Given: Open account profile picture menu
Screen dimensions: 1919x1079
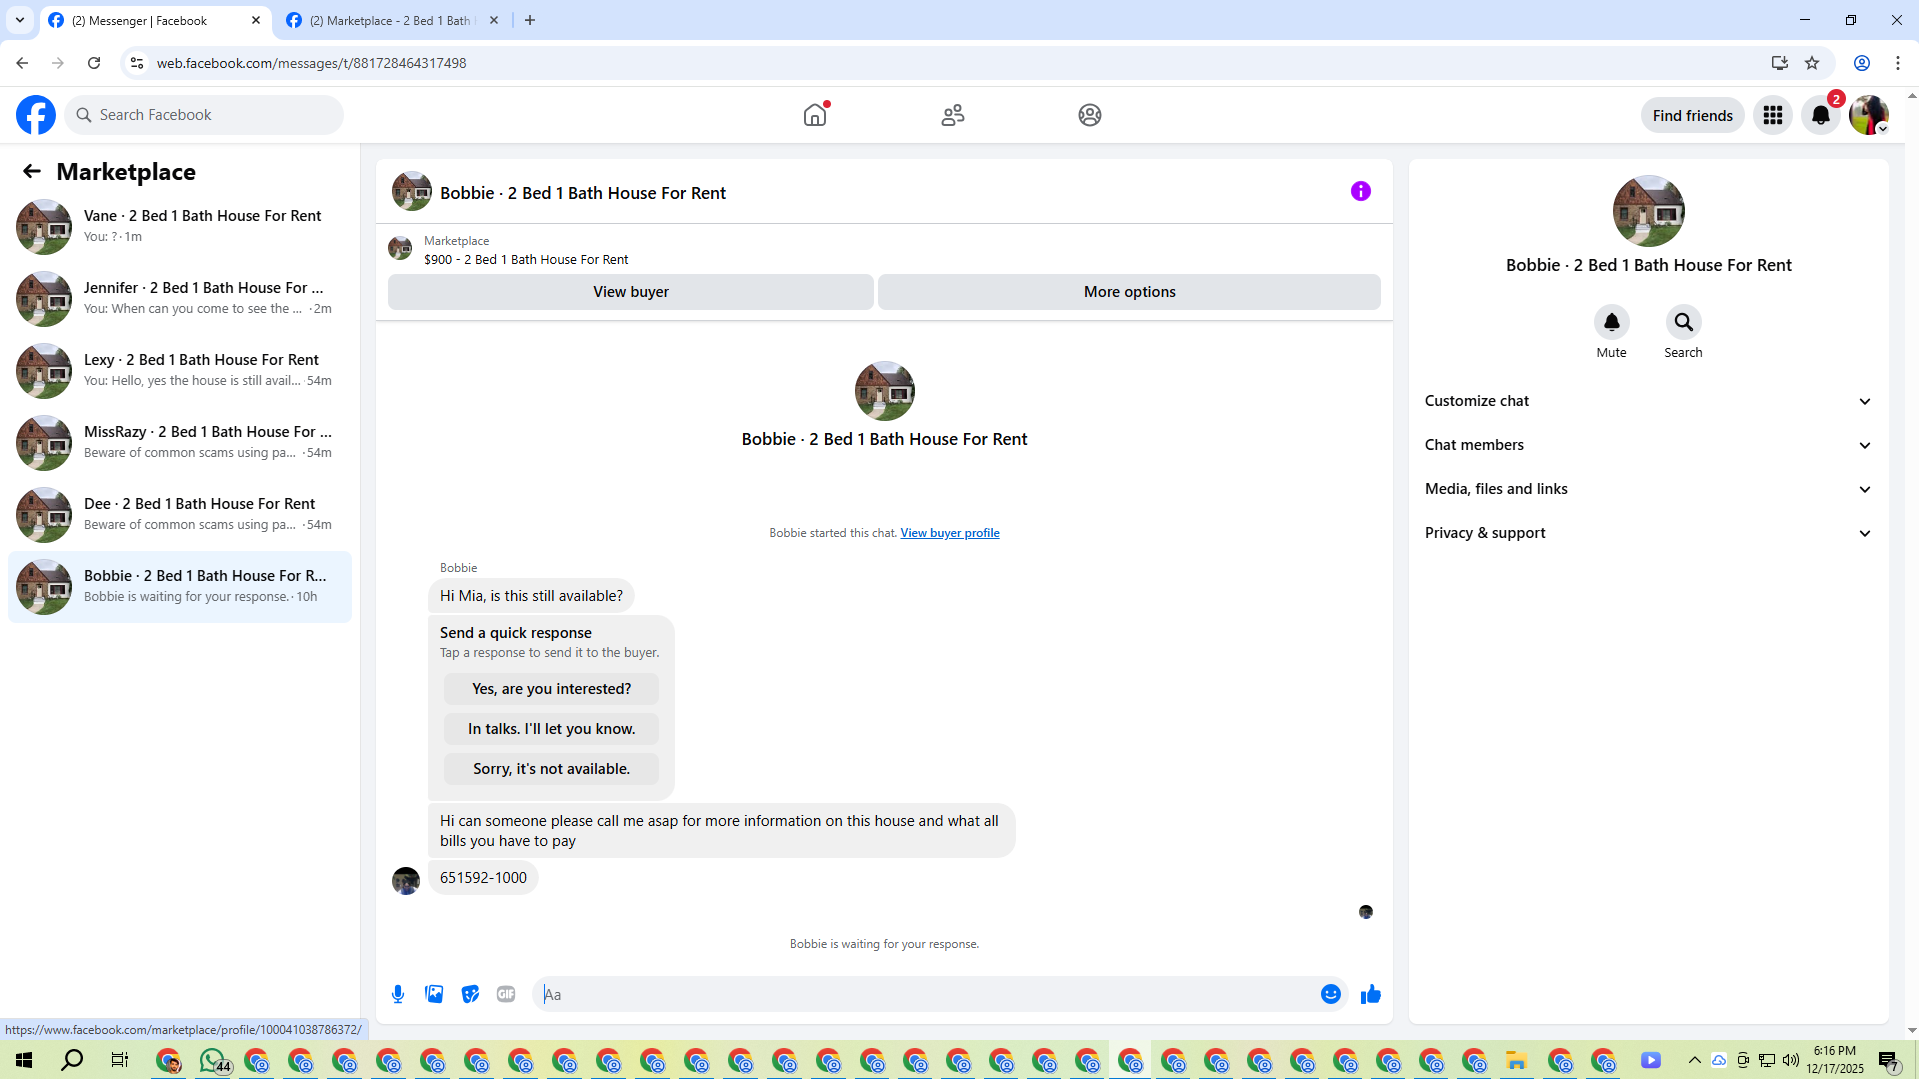Looking at the screenshot, I should (x=1869, y=115).
